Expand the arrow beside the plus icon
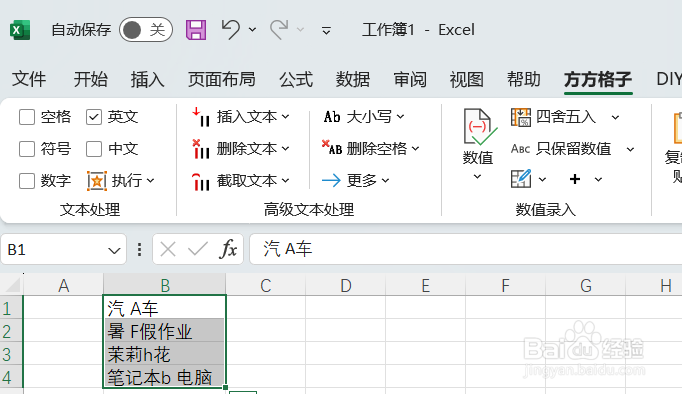The height and width of the screenshot is (394, 682). pos(598,179)
